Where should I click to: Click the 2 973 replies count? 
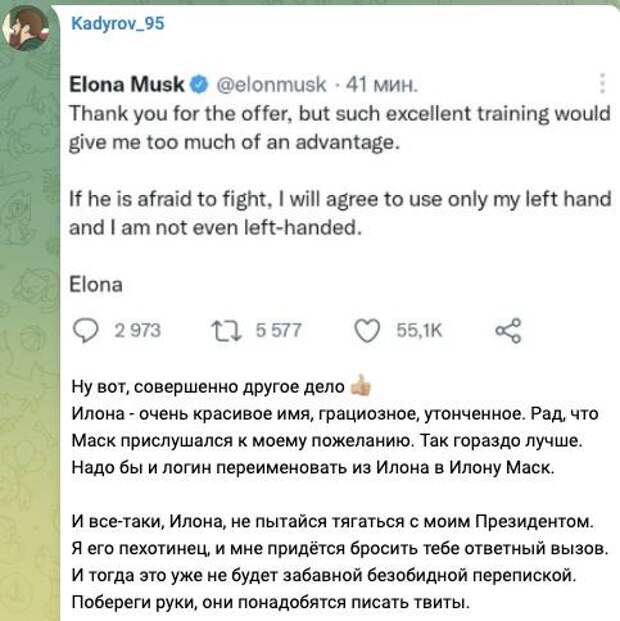[137, 330]
